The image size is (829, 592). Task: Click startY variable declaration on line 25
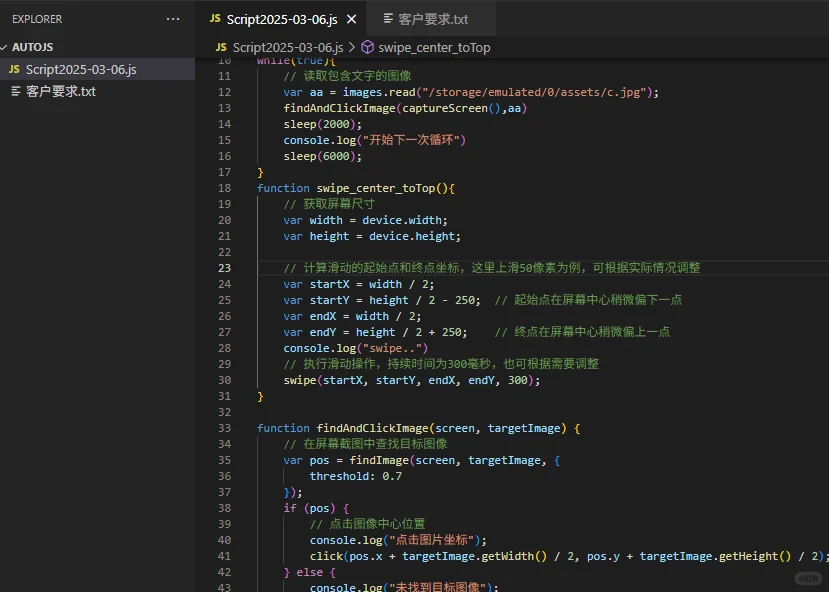(x=382, y=300)
